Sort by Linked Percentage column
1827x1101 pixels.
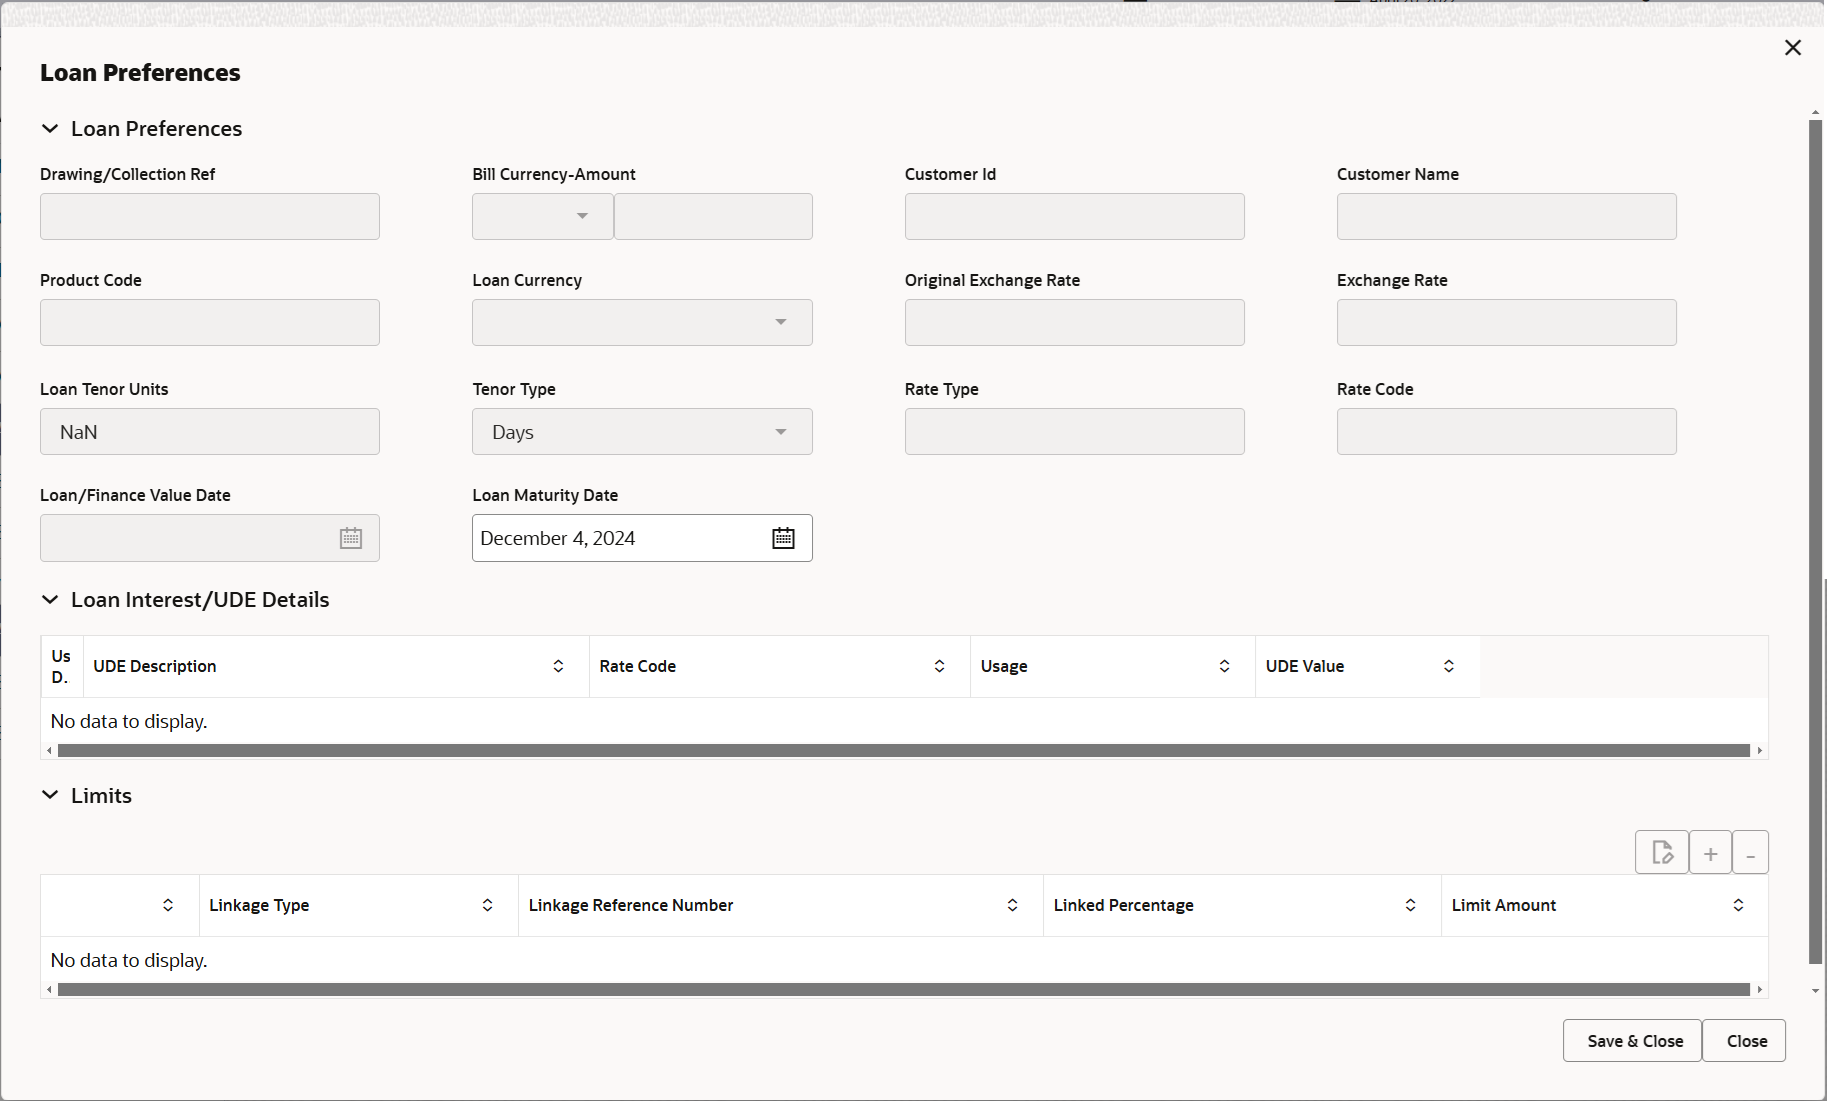(1410, 905)
